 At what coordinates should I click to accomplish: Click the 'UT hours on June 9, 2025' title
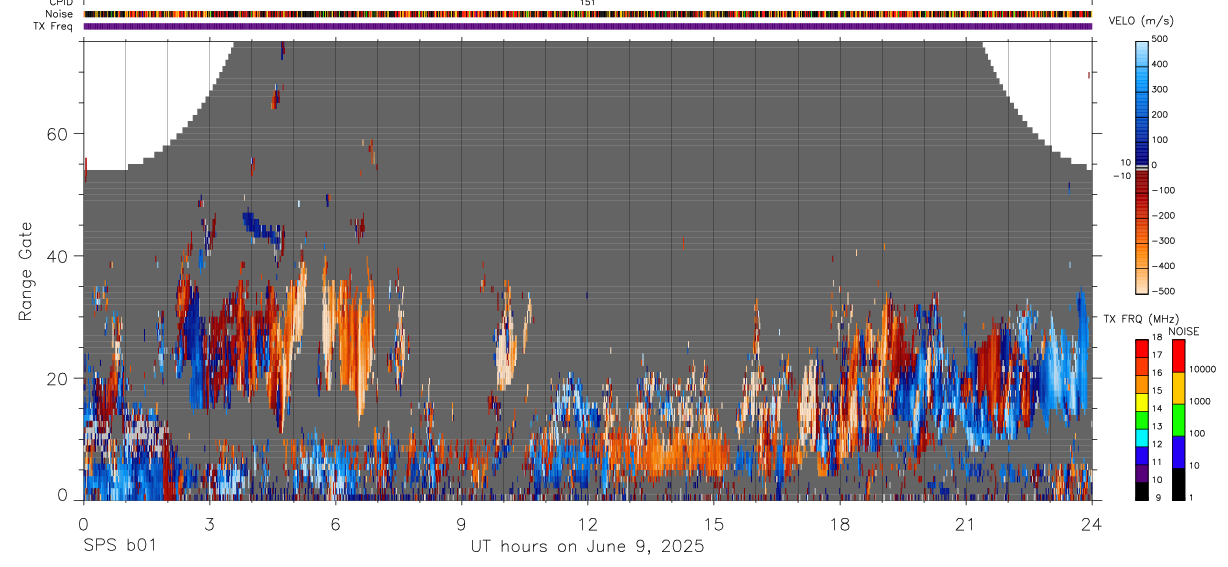pyautogui.click(x=587, y=547)
